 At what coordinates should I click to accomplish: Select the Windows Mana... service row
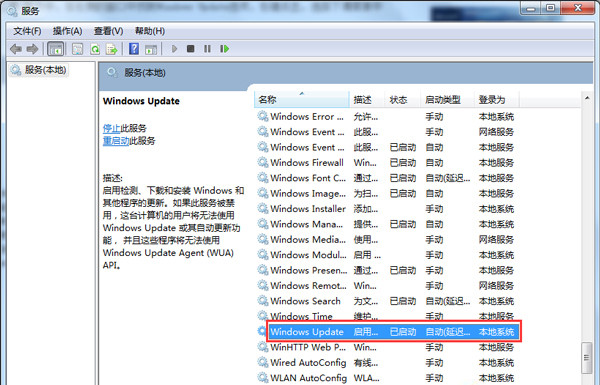pyautogui.click(x=386, y=224)
